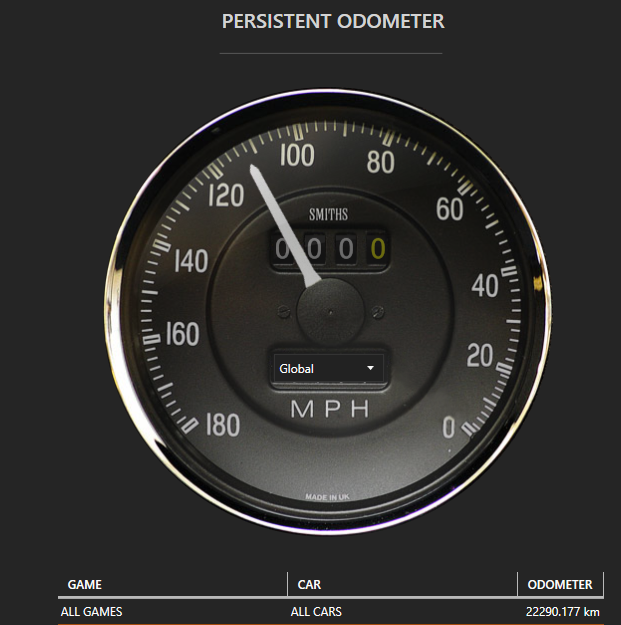Click the MPH label on the gauge
Viewport: 621px width, 625px height.
[x=330, y=409]
